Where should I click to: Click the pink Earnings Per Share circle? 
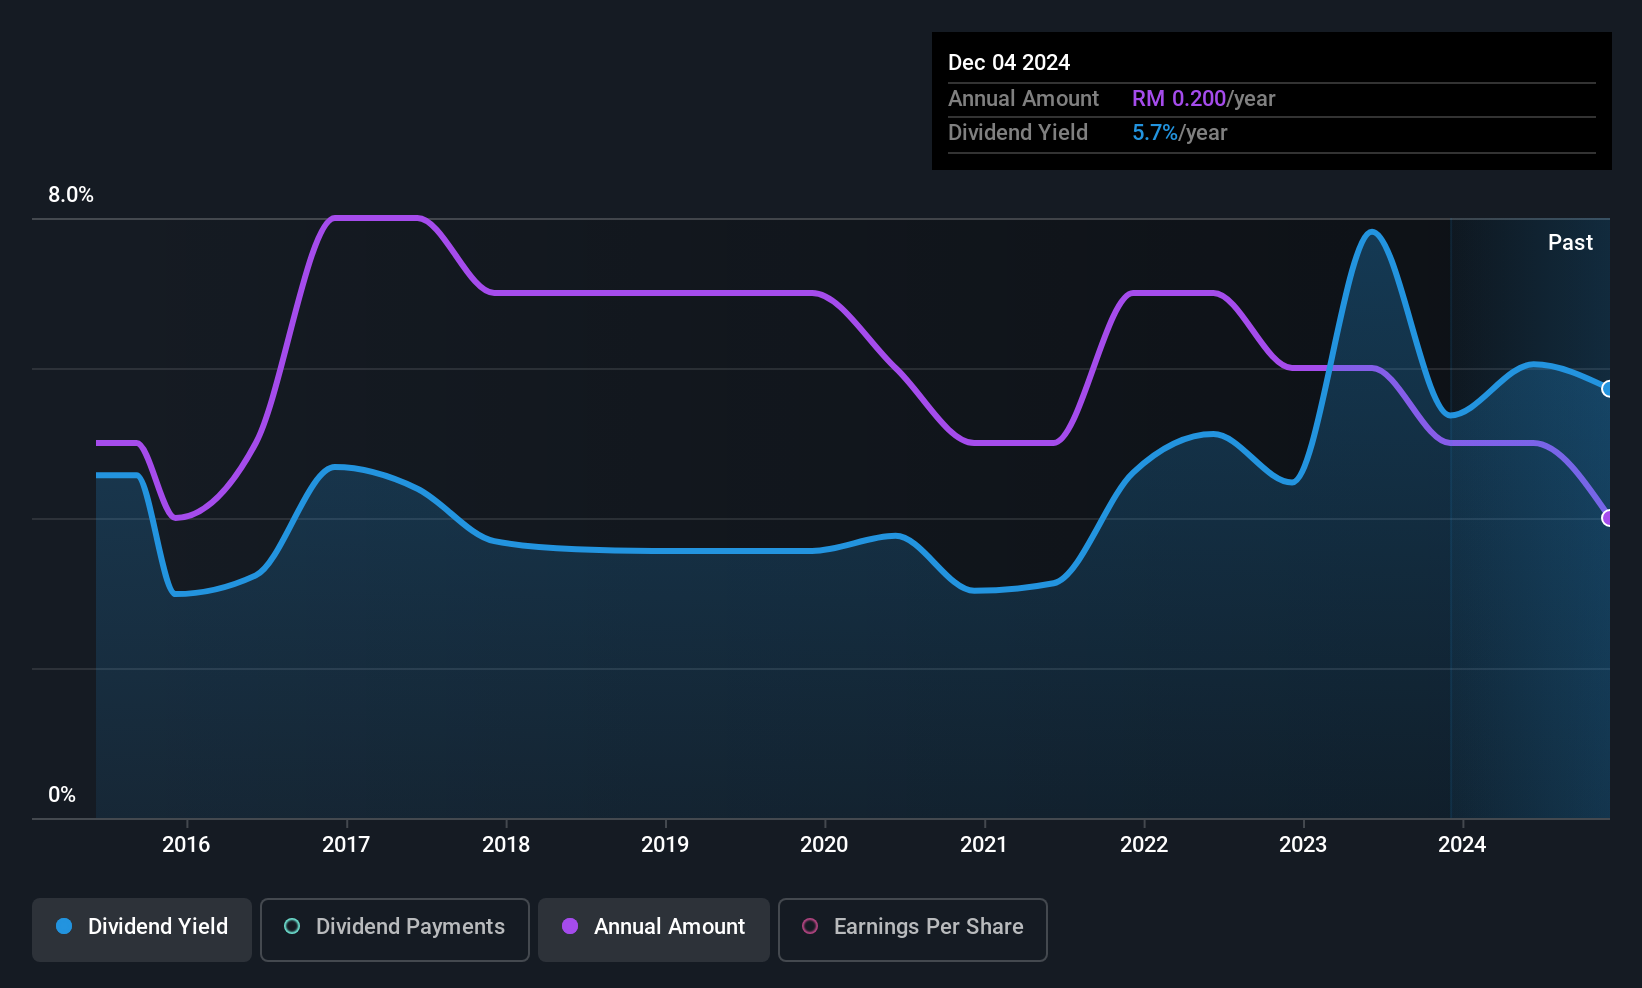pos(810,926)
